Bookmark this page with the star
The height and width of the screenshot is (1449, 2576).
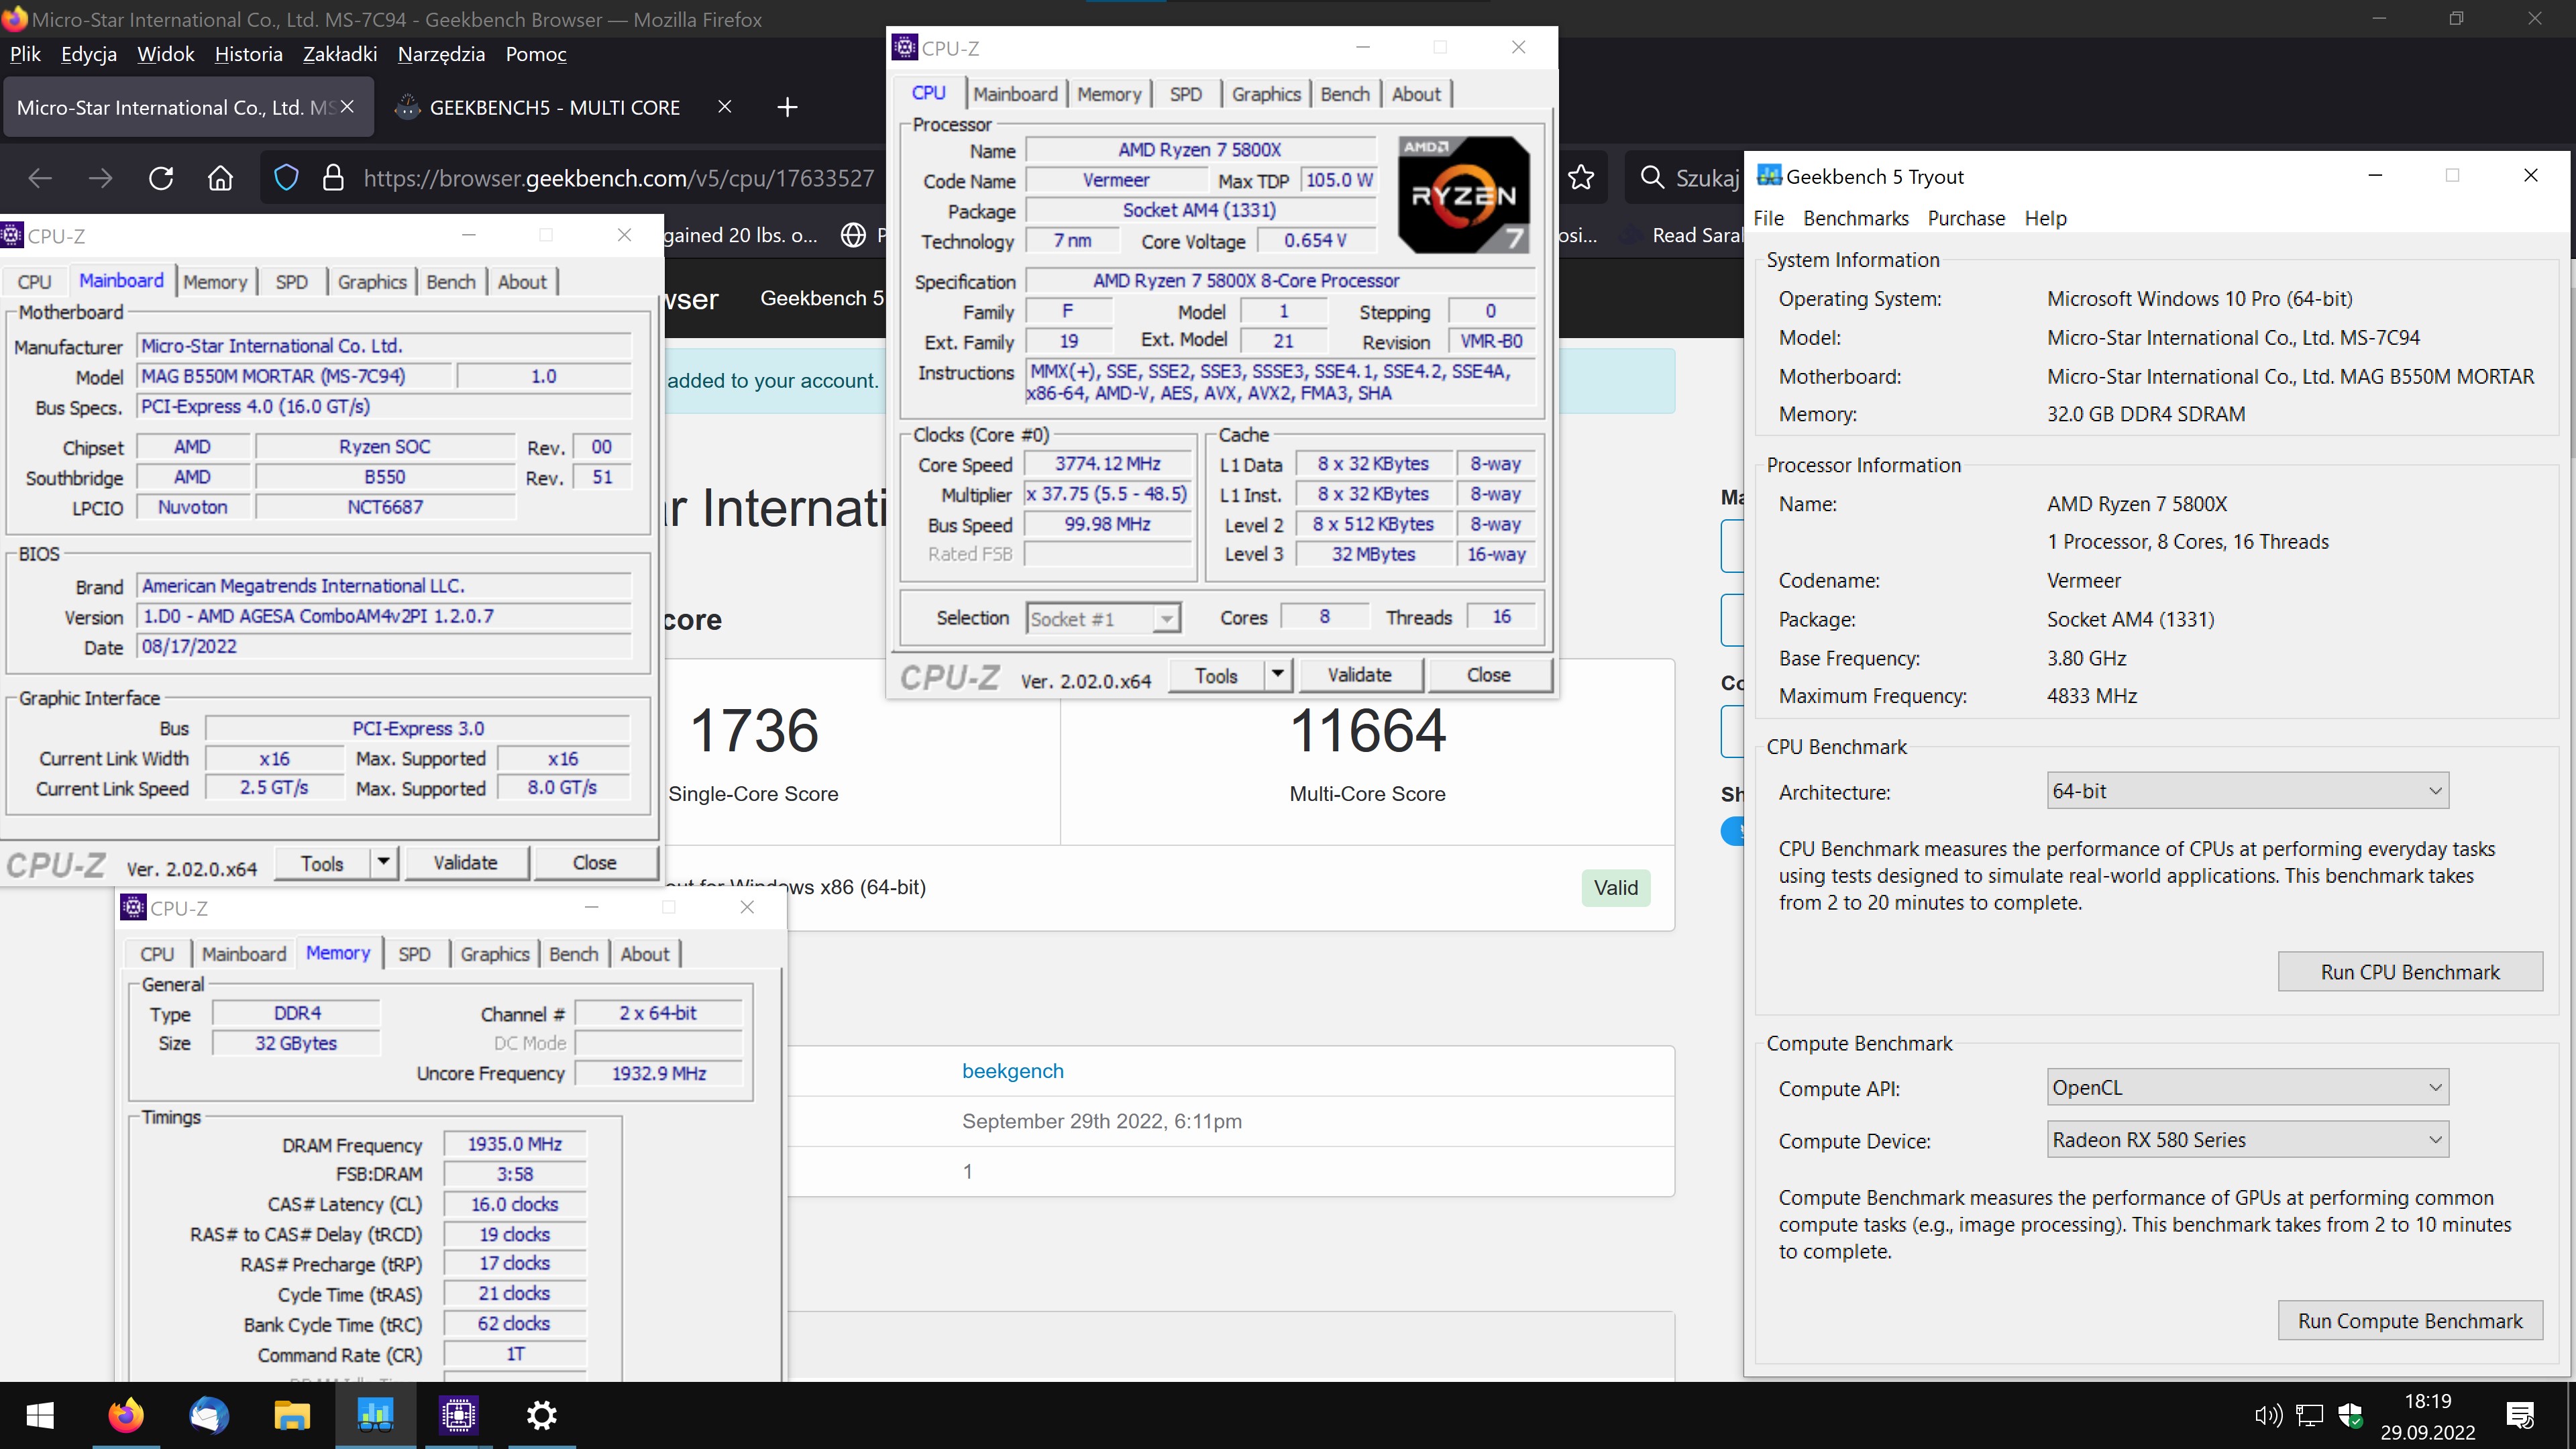pos(1581,178)
